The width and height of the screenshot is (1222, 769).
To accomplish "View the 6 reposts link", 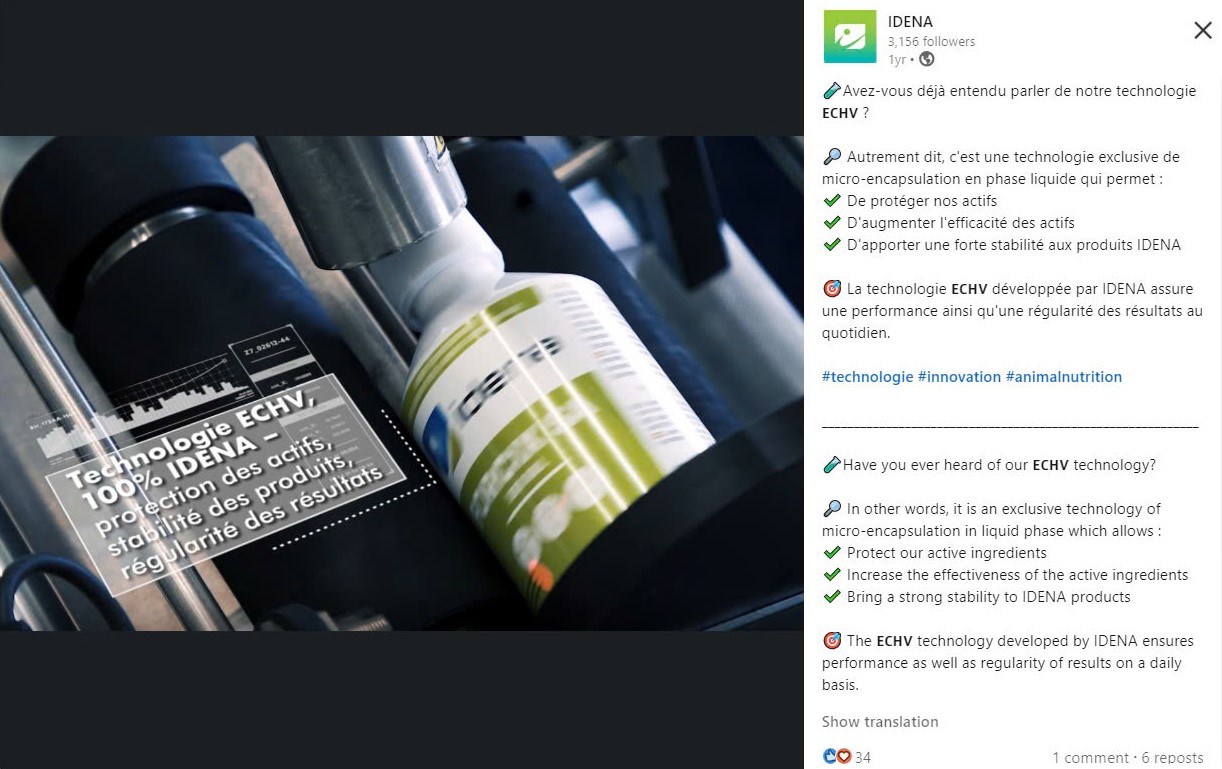I will pyautogui.click(x=1172, y=758).
